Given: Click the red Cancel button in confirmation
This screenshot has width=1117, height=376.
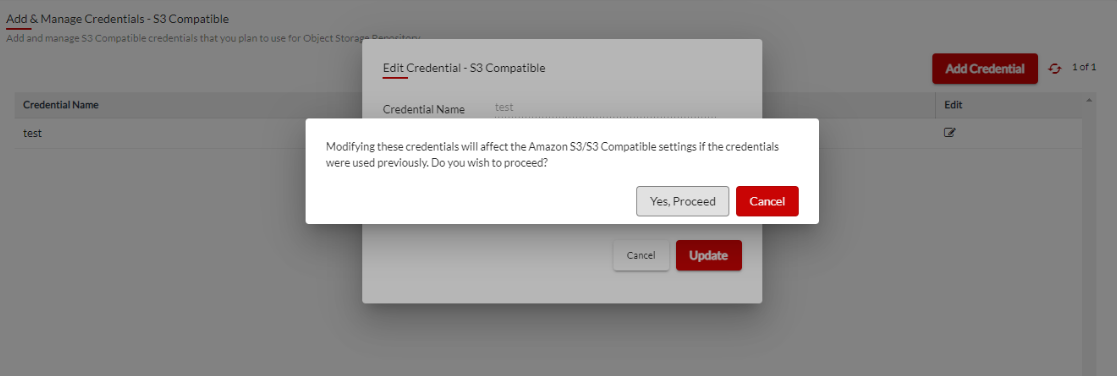Looking at the screenshot, I should 767,201.
